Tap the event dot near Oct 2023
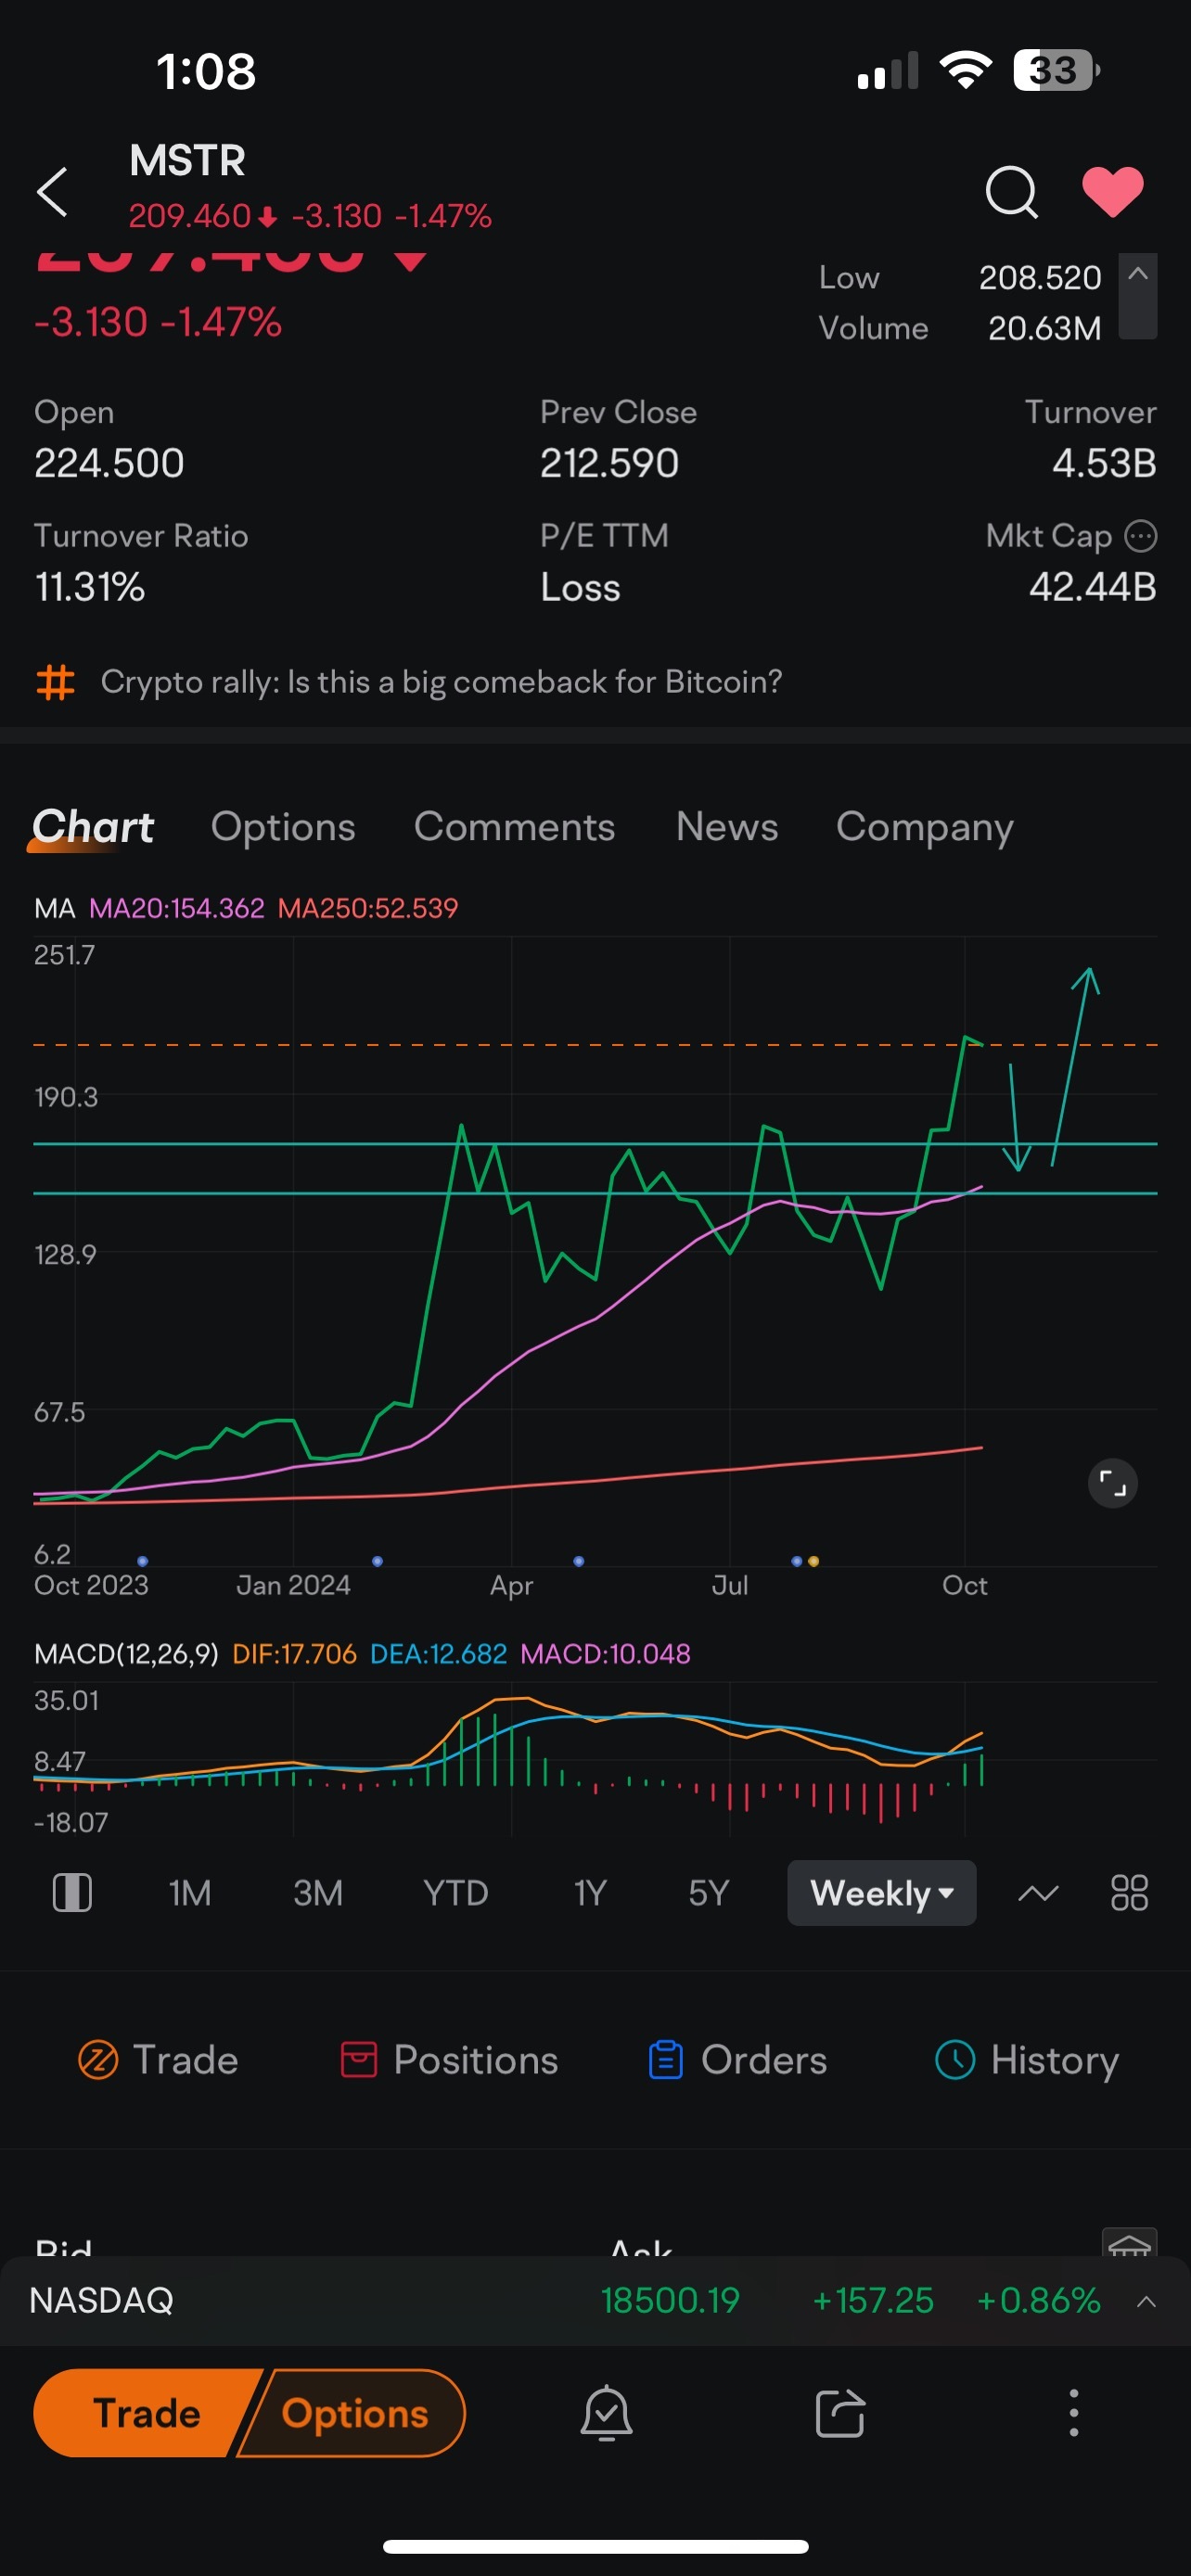The height and width of the screenshot is (2576, 1191). [x=143, y=1561]
